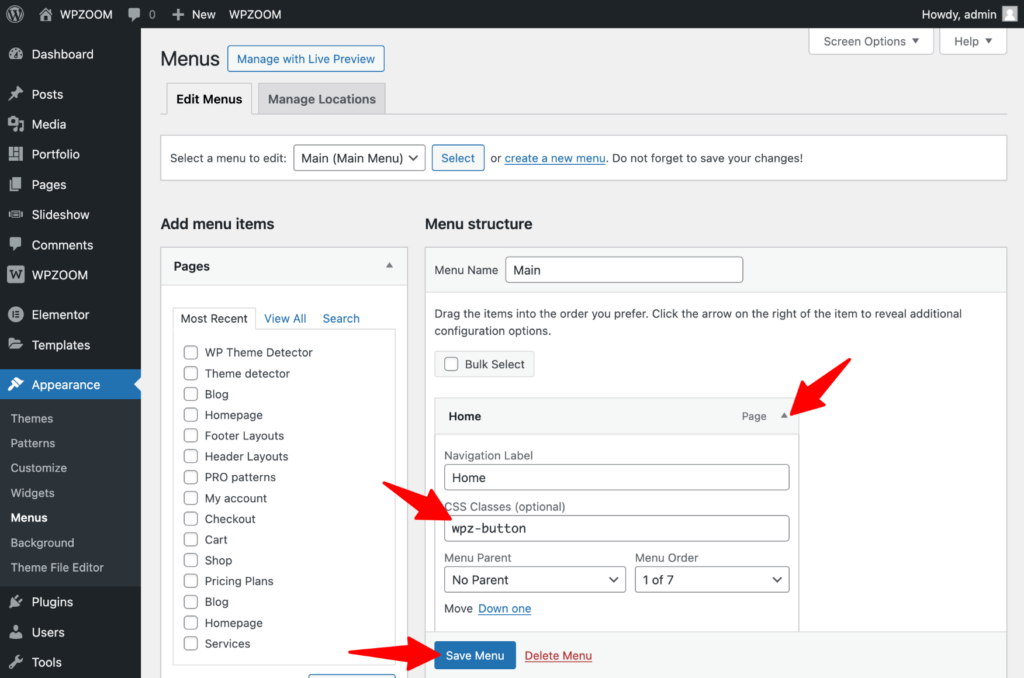Click the Delete Menu link
Image resolution: width=1024 pixels, height=678 pixels.
click(558, 655)
